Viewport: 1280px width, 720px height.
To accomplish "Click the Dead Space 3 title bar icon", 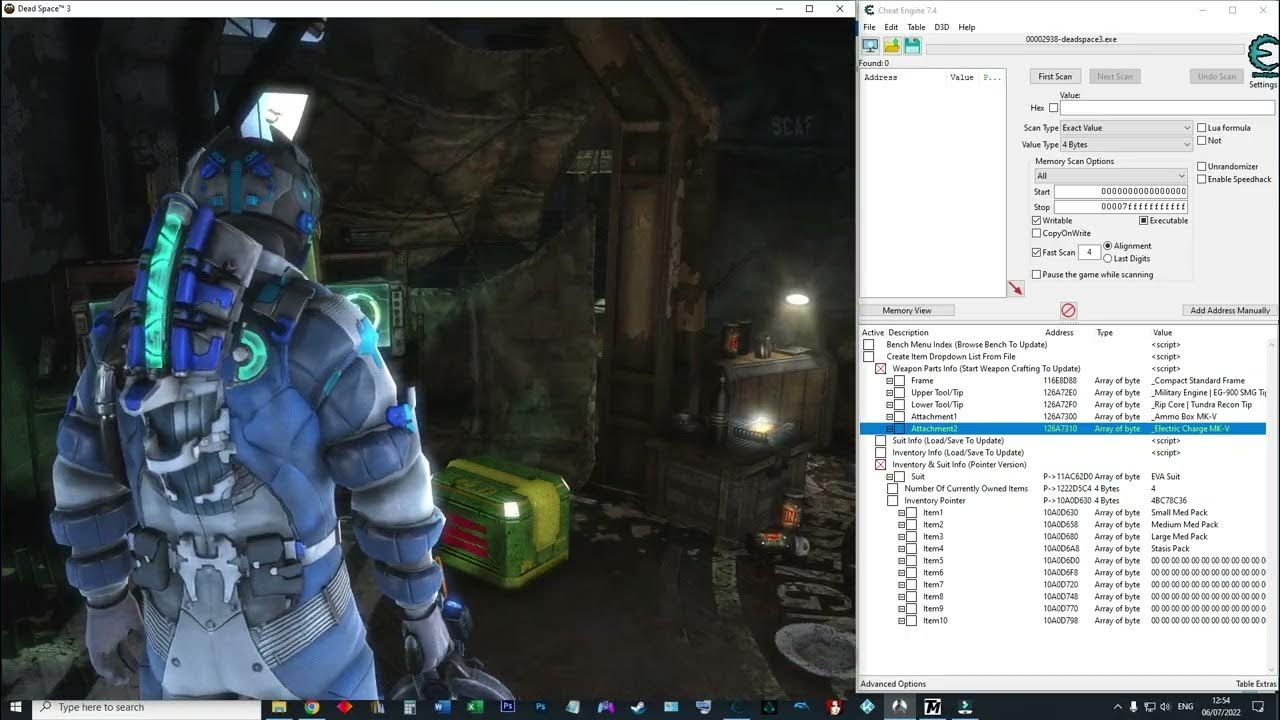I will pos(9,9).
